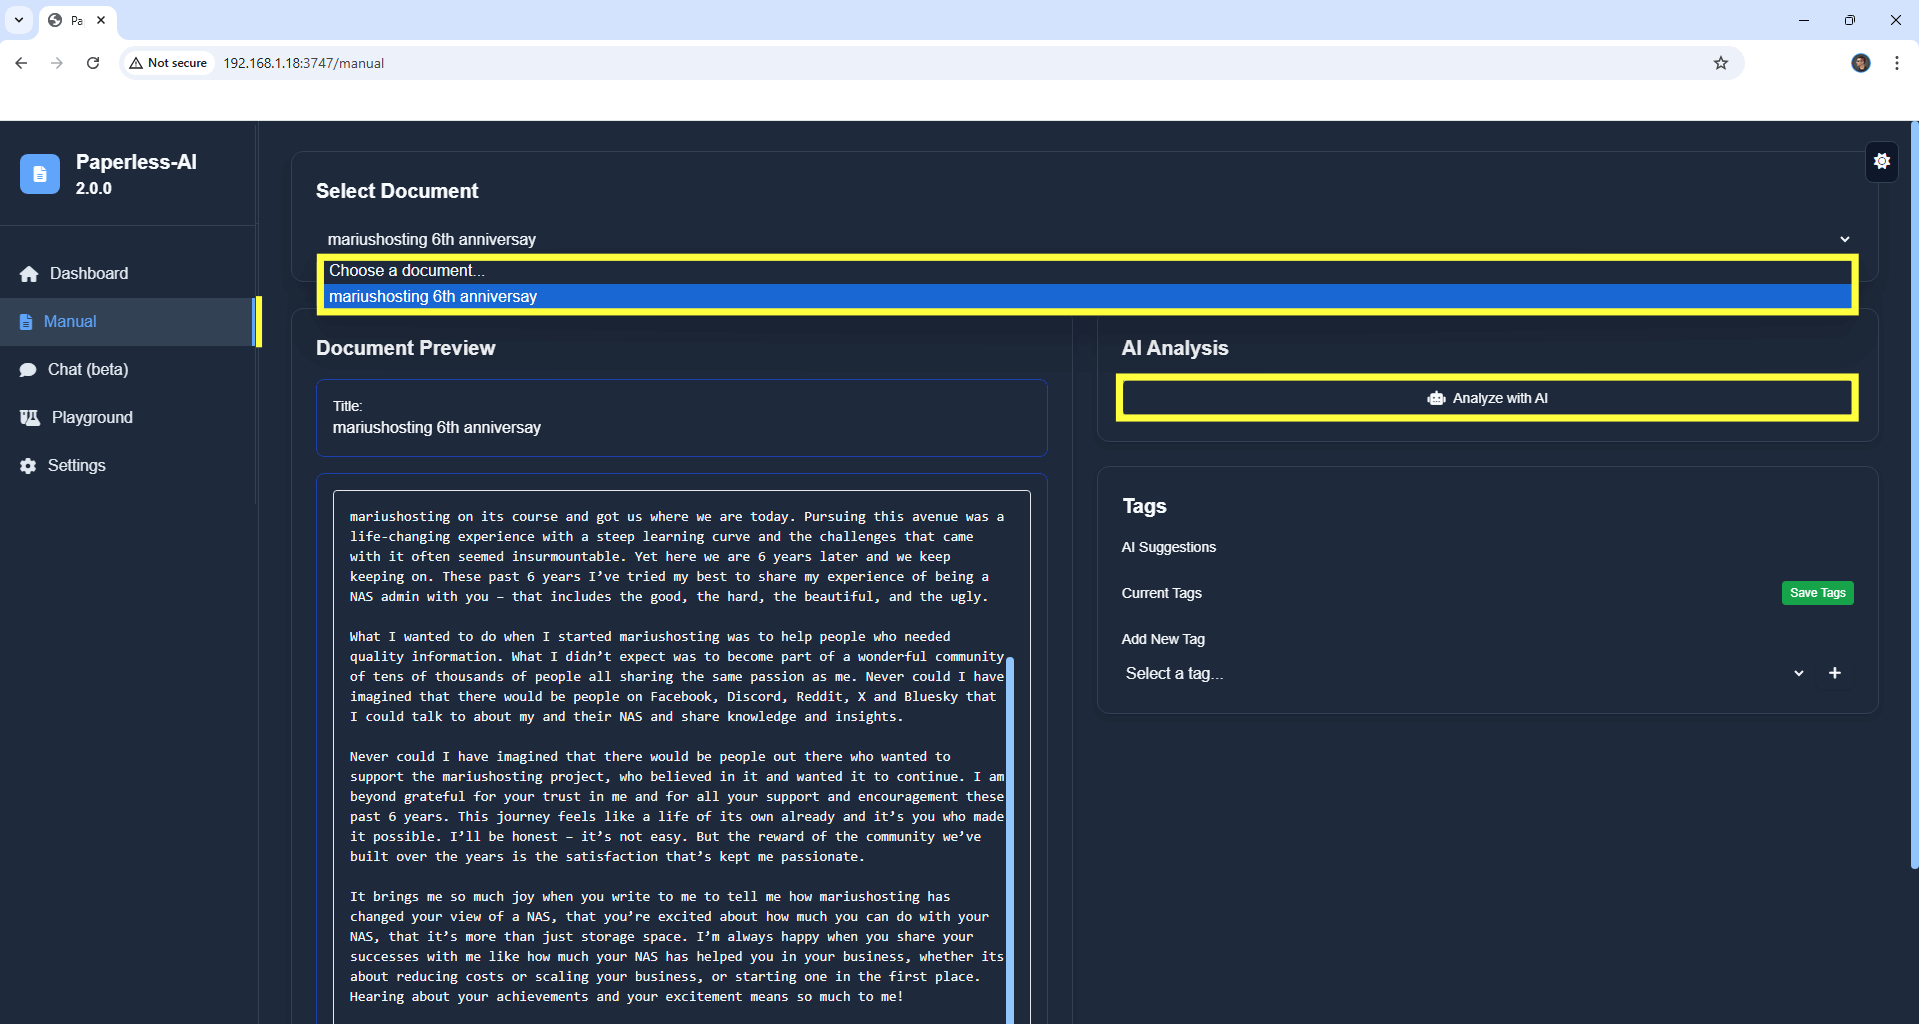The height and width of the screenshot is (1024, 1919).
Task: Collapse the Select Document dropdown
Action: 1085,239
